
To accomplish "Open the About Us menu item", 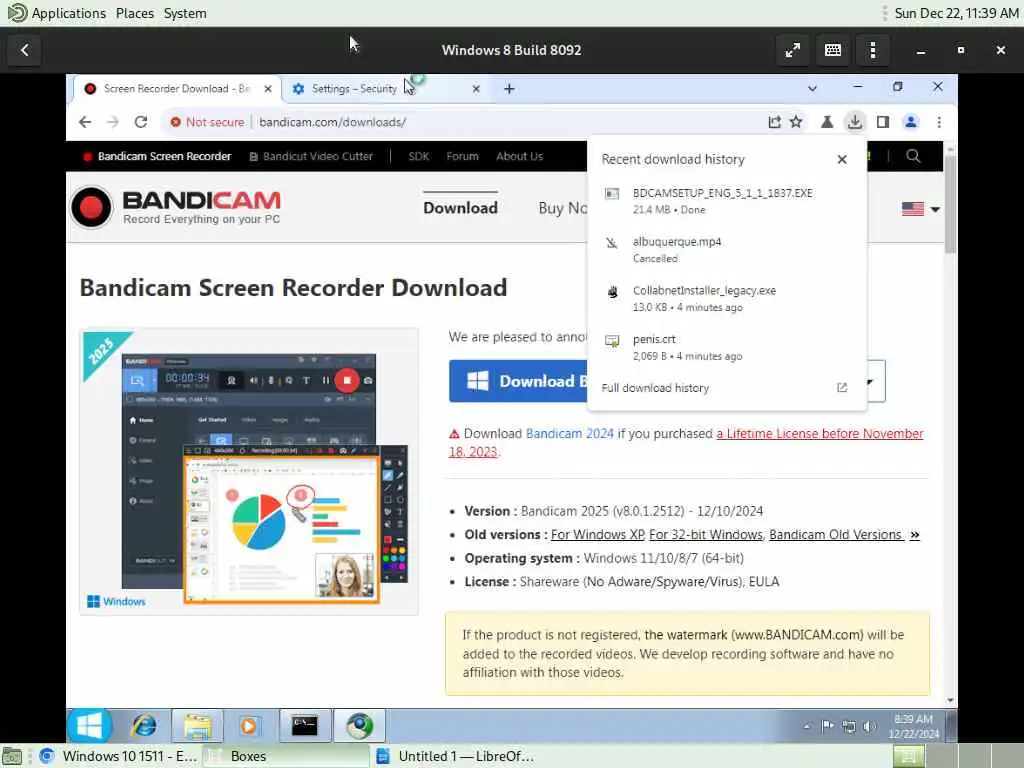I will (x=519, y=156).
